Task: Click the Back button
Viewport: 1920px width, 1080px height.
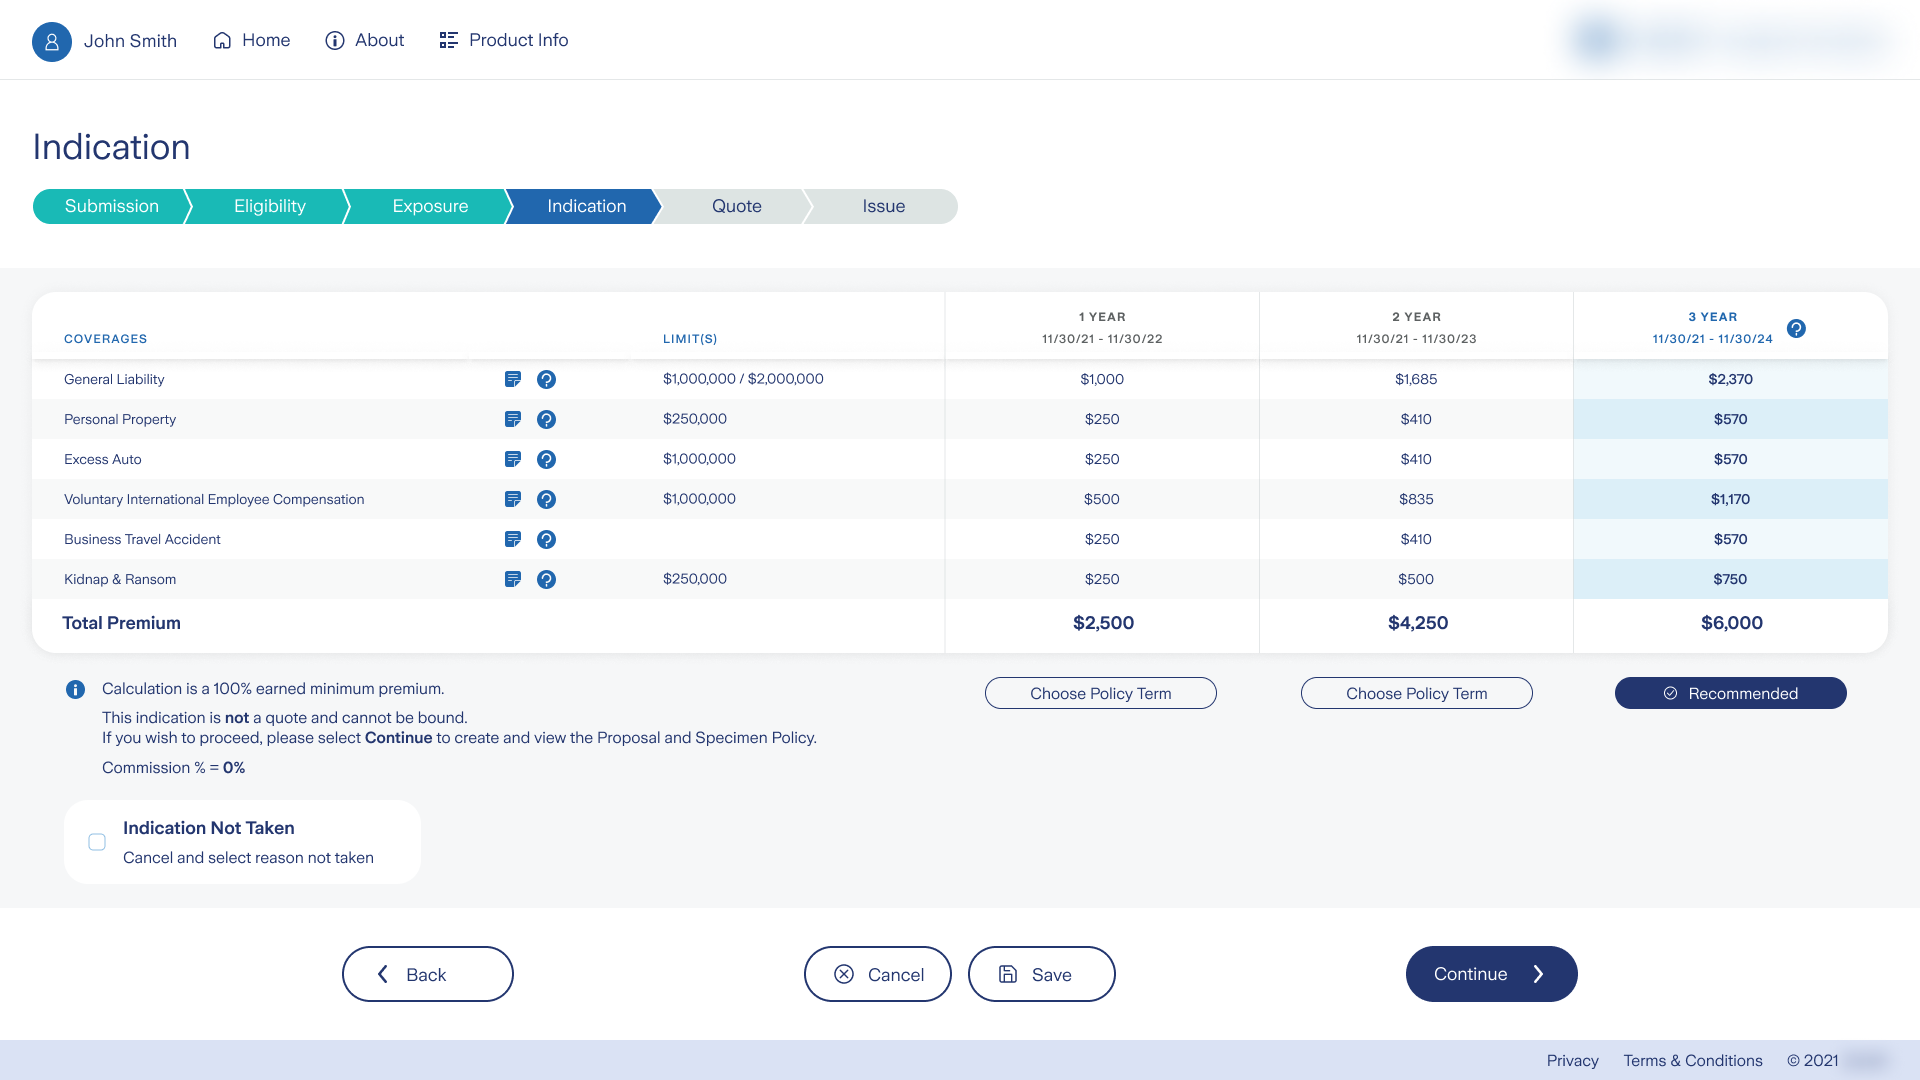Action: [x=427, y=974]
